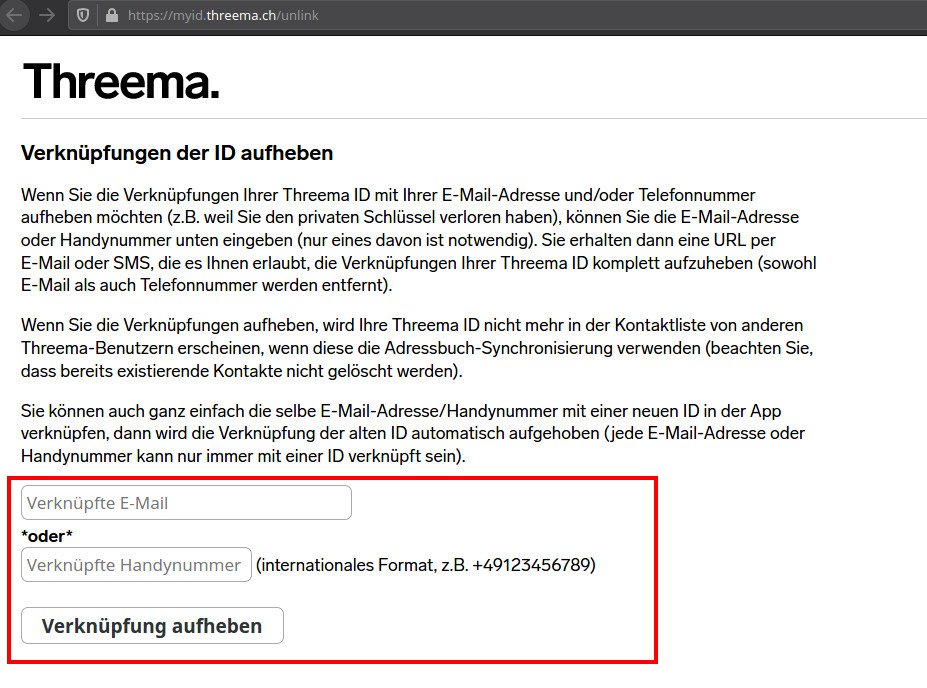Click the browser back arrow
927x688 pixels.
click(14, 15)
